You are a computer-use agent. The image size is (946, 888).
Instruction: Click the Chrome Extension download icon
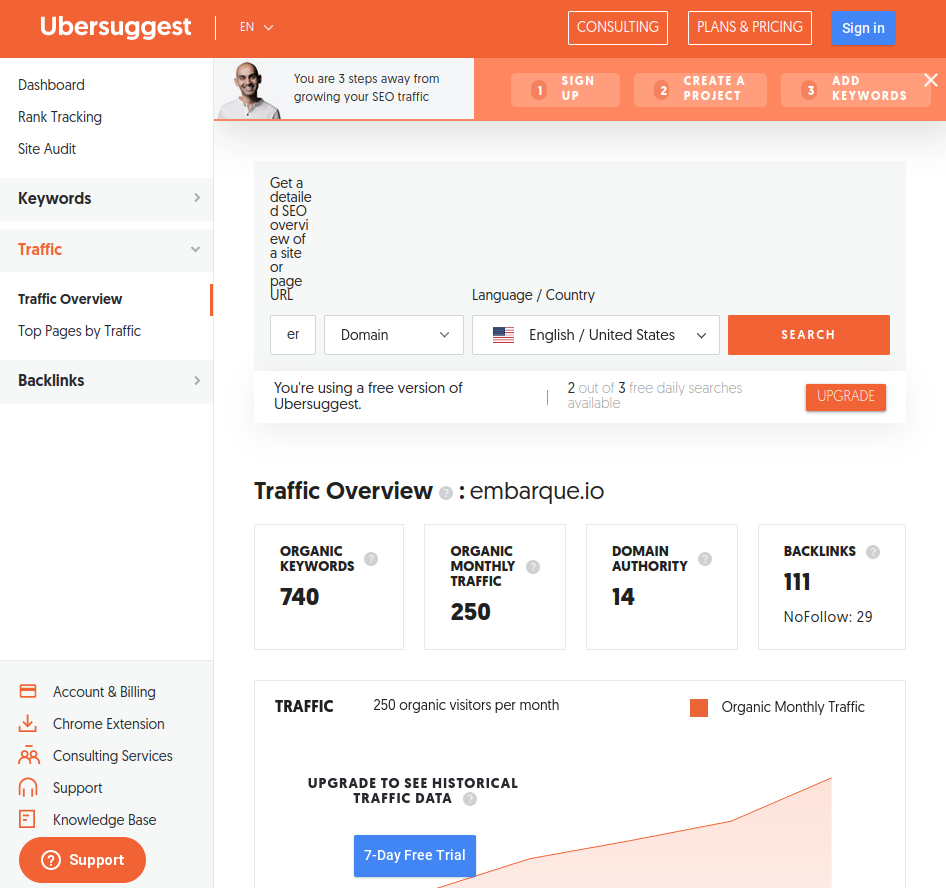pos(28,723)
